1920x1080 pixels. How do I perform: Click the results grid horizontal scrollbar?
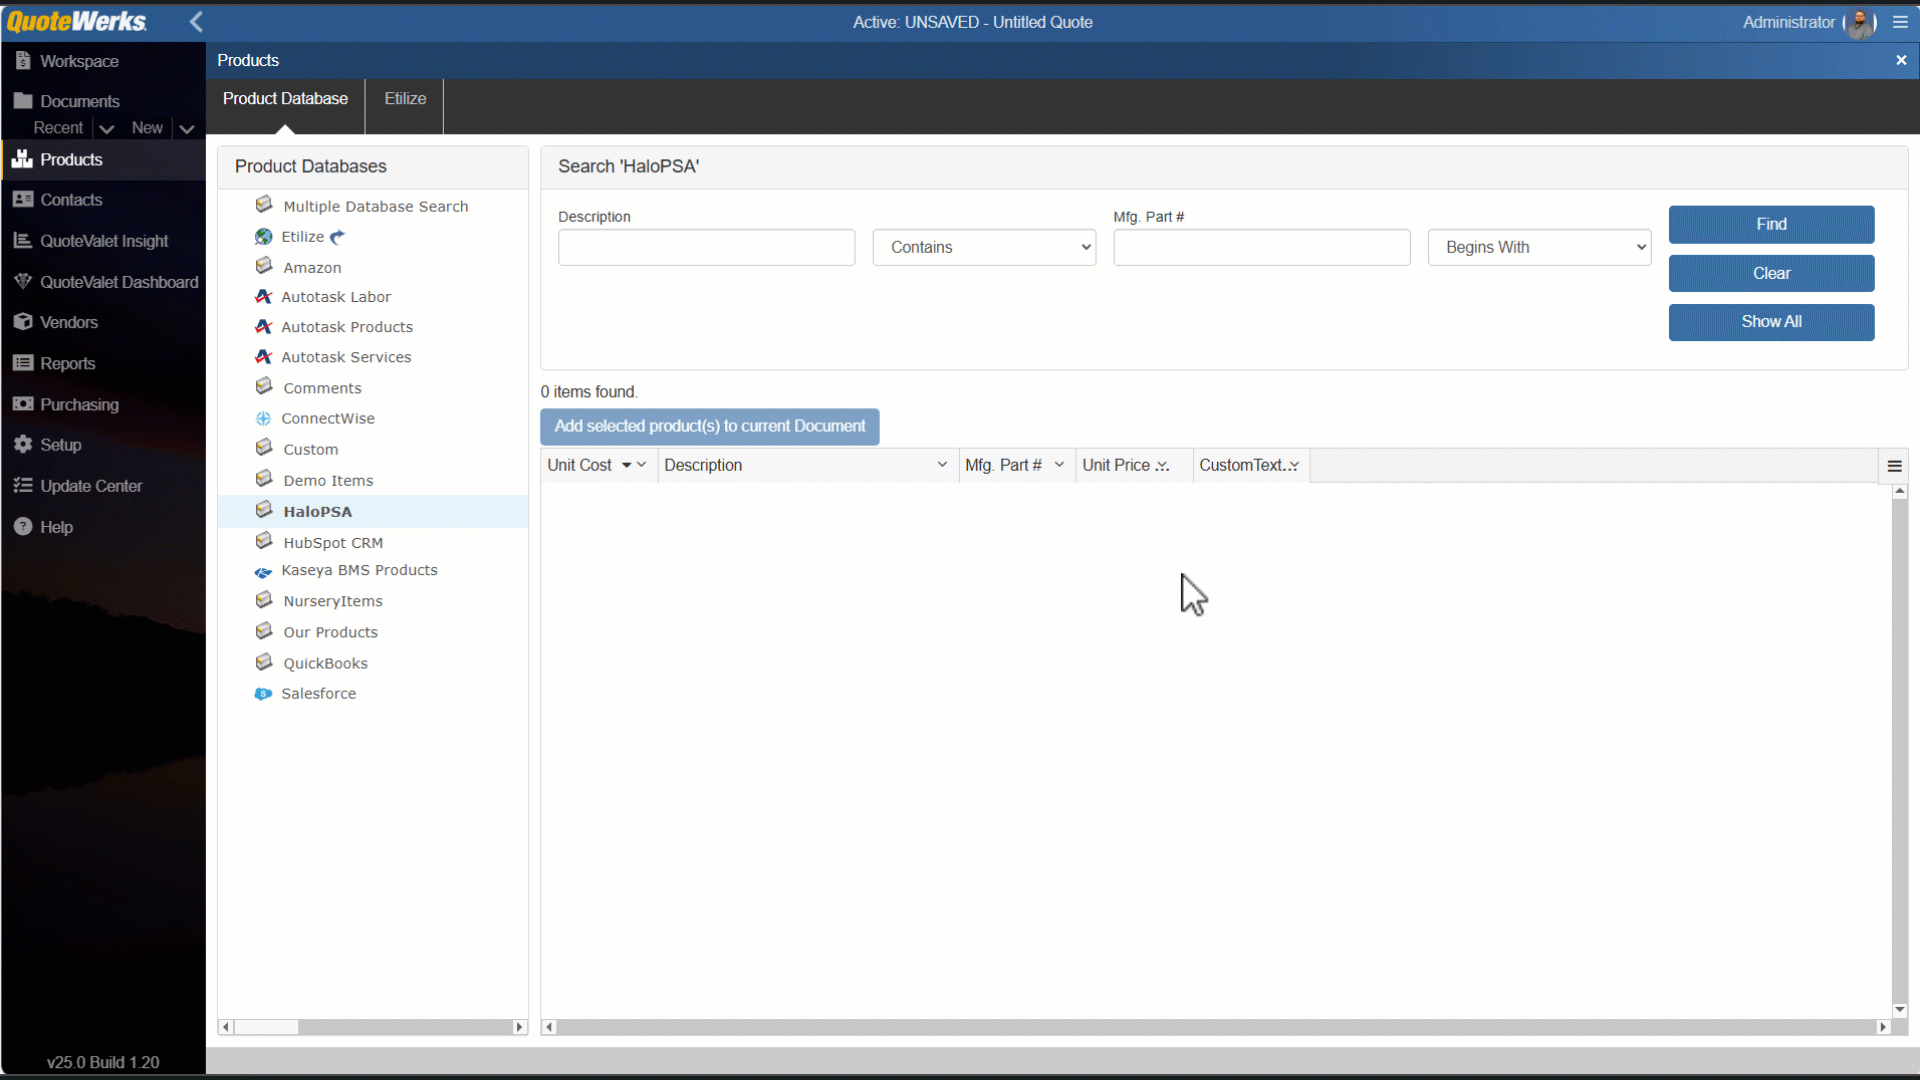1215,1027
